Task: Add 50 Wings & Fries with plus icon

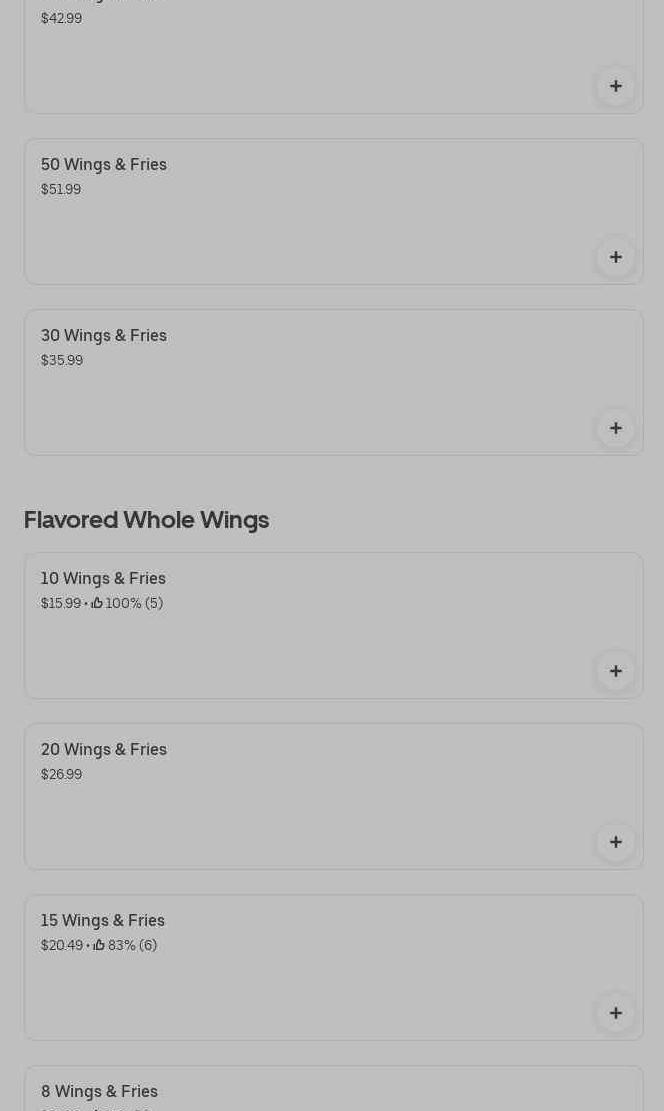Action: point(616,257)
